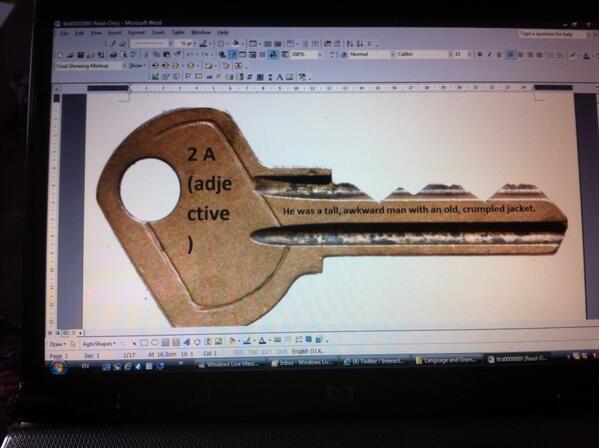Toggle Justify alignment
This screenshot has height=448, width=599.
point(539,55)
